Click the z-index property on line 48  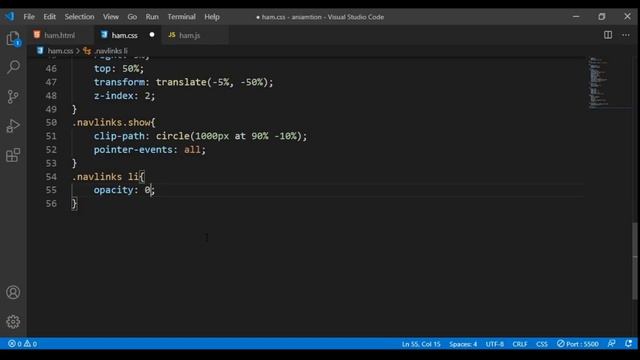pyautogui.click(x=113, y=96)
